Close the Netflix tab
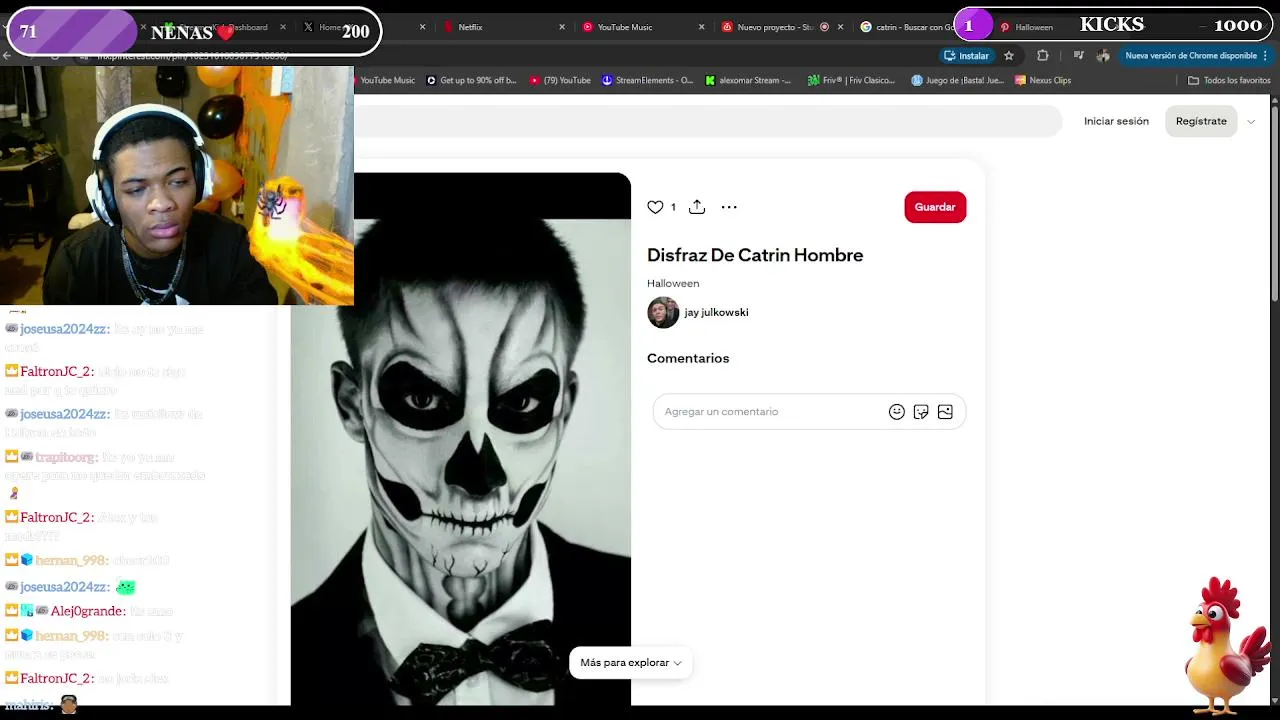This screenshot has width=1280, height=720. 562,27
